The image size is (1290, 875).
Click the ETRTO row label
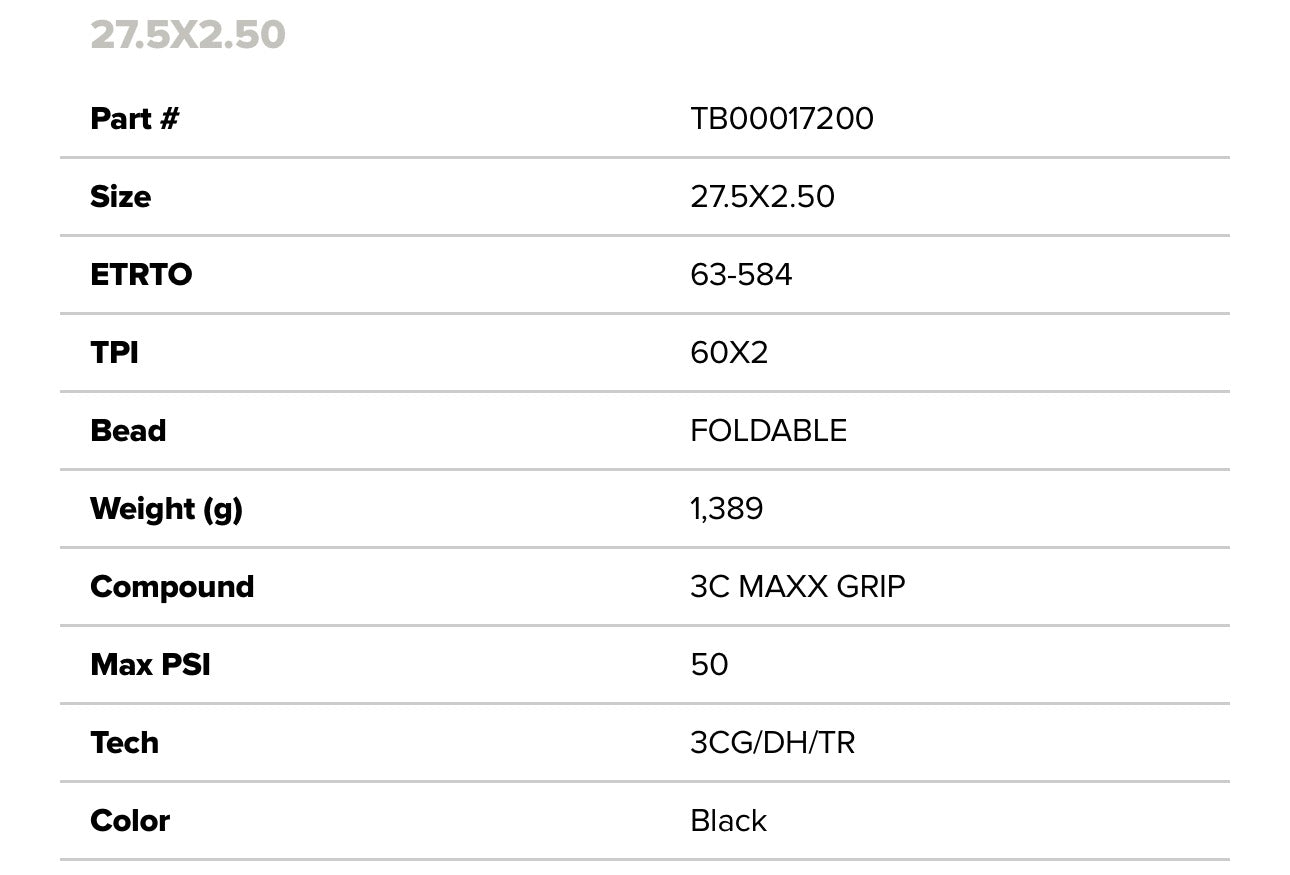(141, 275)
